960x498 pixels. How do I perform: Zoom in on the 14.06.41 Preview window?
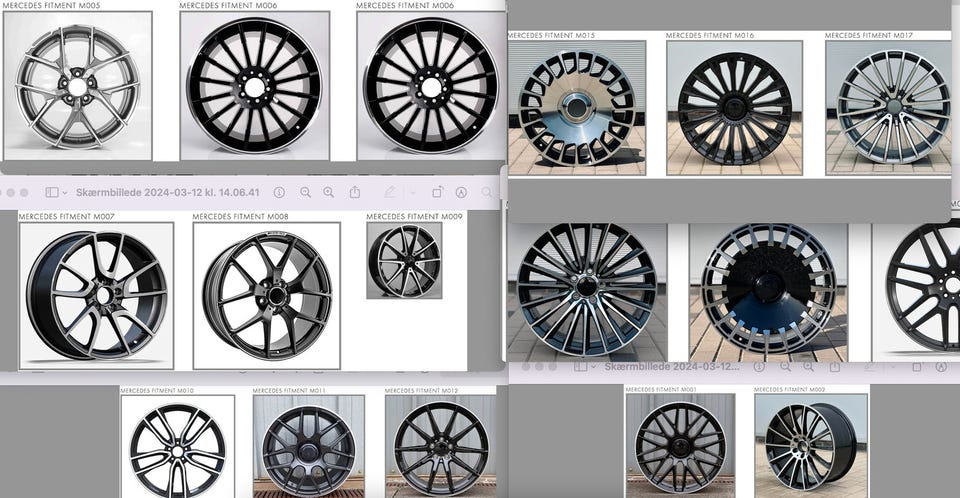[x=329, y=192]
